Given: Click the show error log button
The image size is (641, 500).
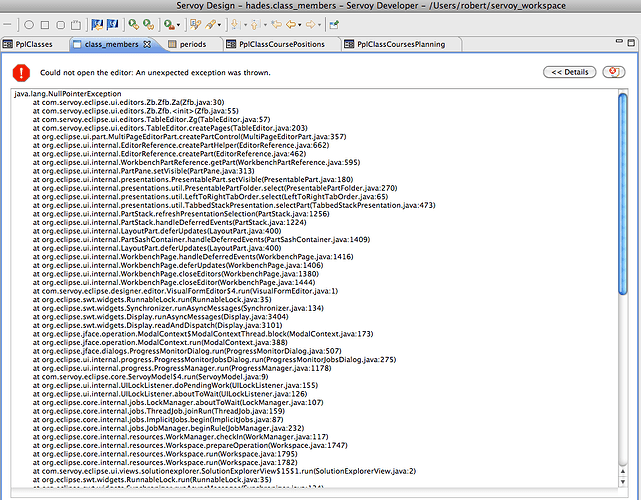Looking at the screenshot, I should point(614,72).
